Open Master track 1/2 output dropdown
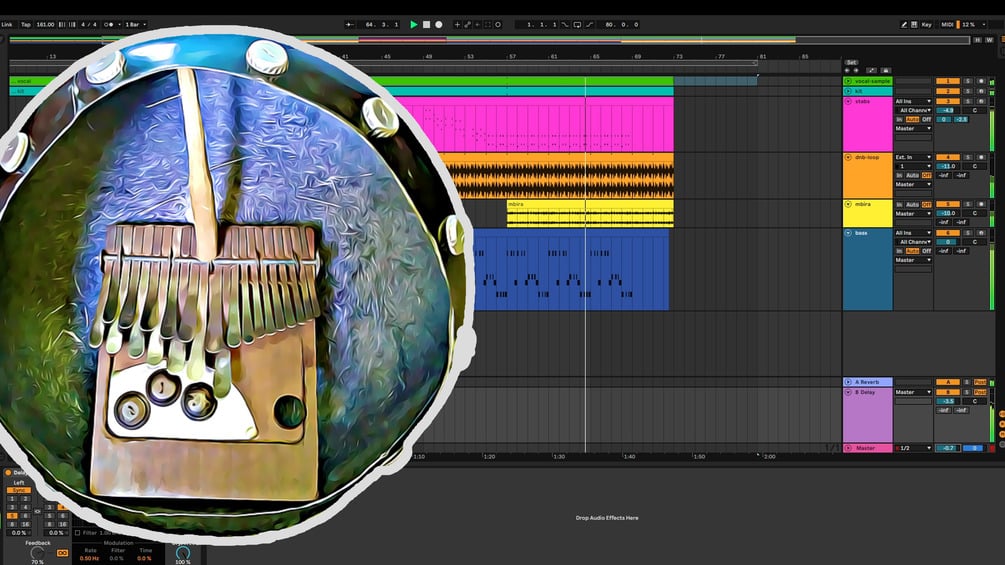Viewport: 1005px width, 565px height. pos(915,448)
